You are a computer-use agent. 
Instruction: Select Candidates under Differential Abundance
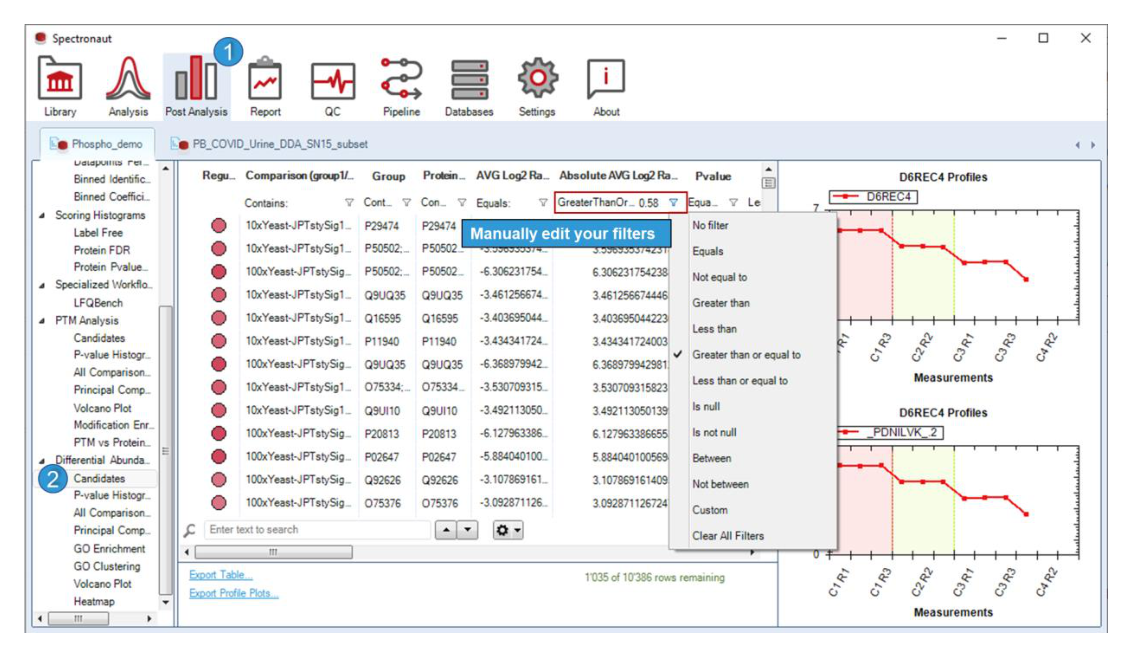(99, 479)
